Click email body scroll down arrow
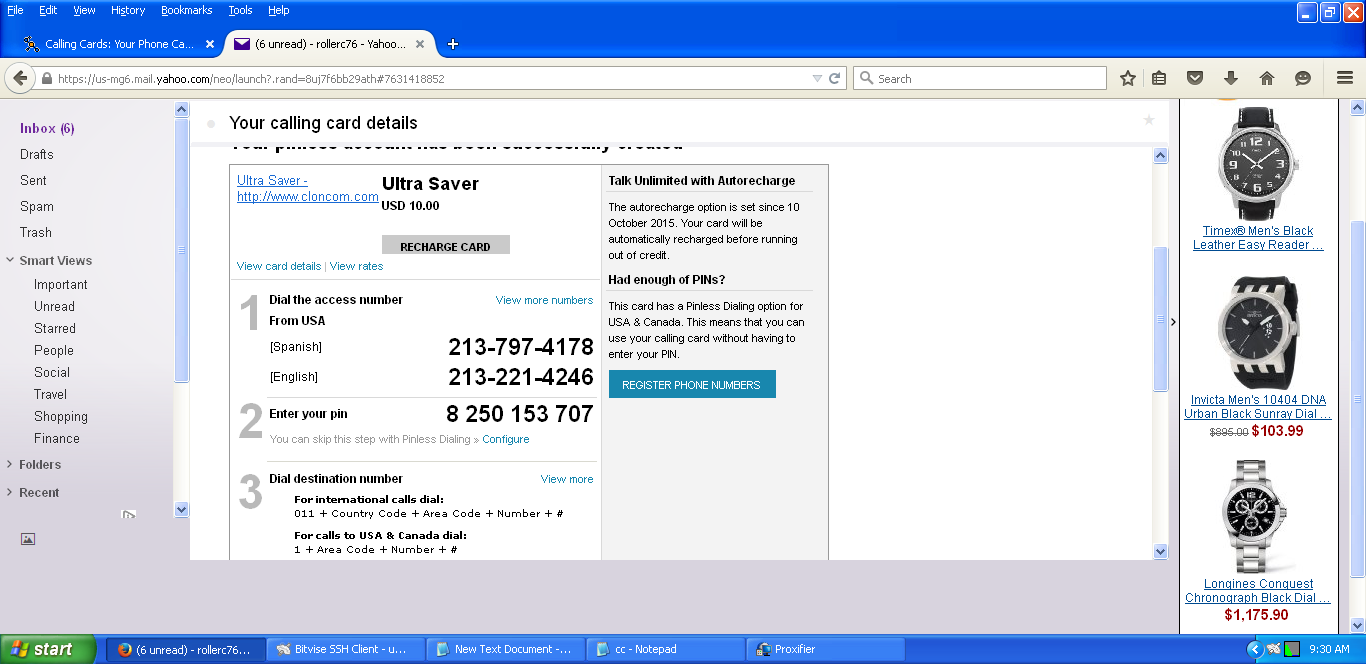Image resolution: width=1366 pixels, height=664 pixels. [1160, 551]
